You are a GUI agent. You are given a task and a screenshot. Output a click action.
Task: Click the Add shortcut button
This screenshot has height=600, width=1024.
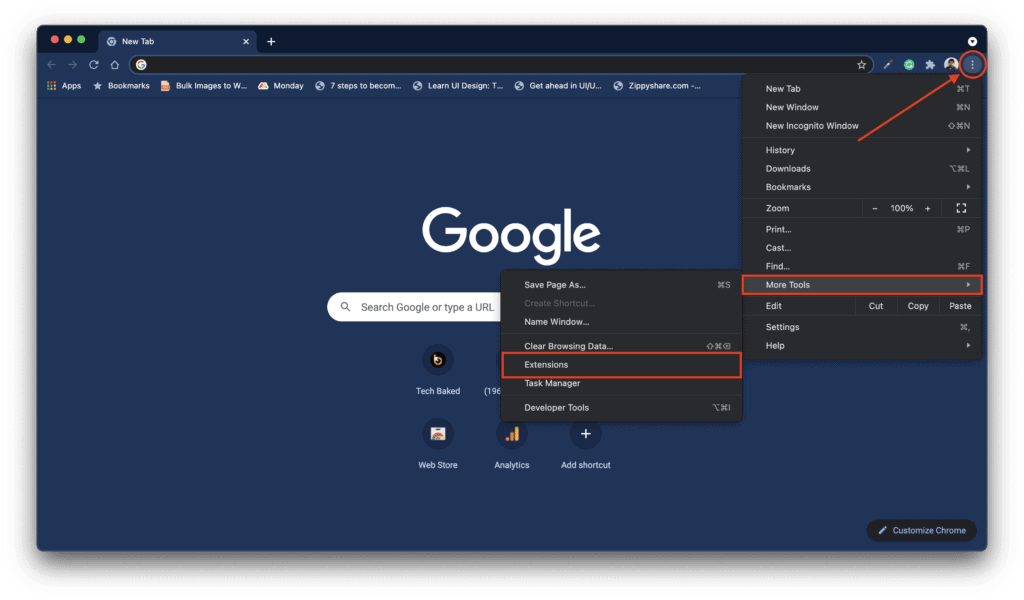(585, 434)
